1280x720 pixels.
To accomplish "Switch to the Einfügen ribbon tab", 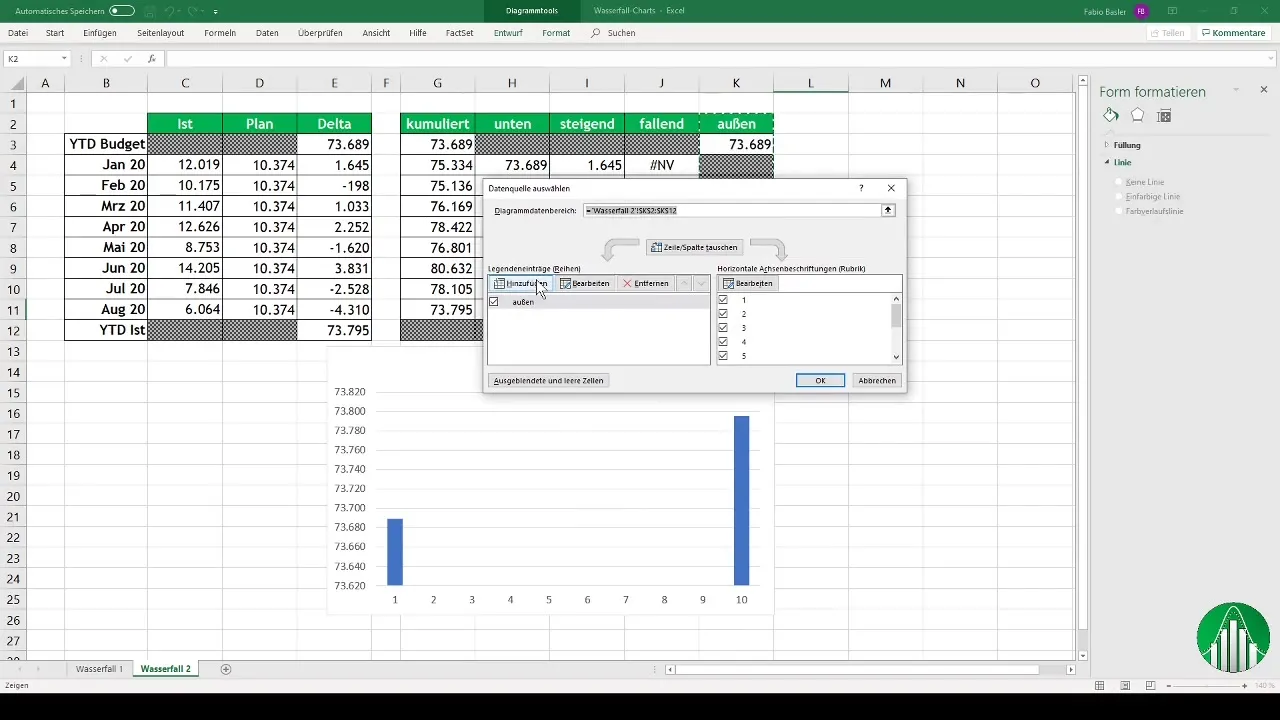I will (x=100, y=33).
